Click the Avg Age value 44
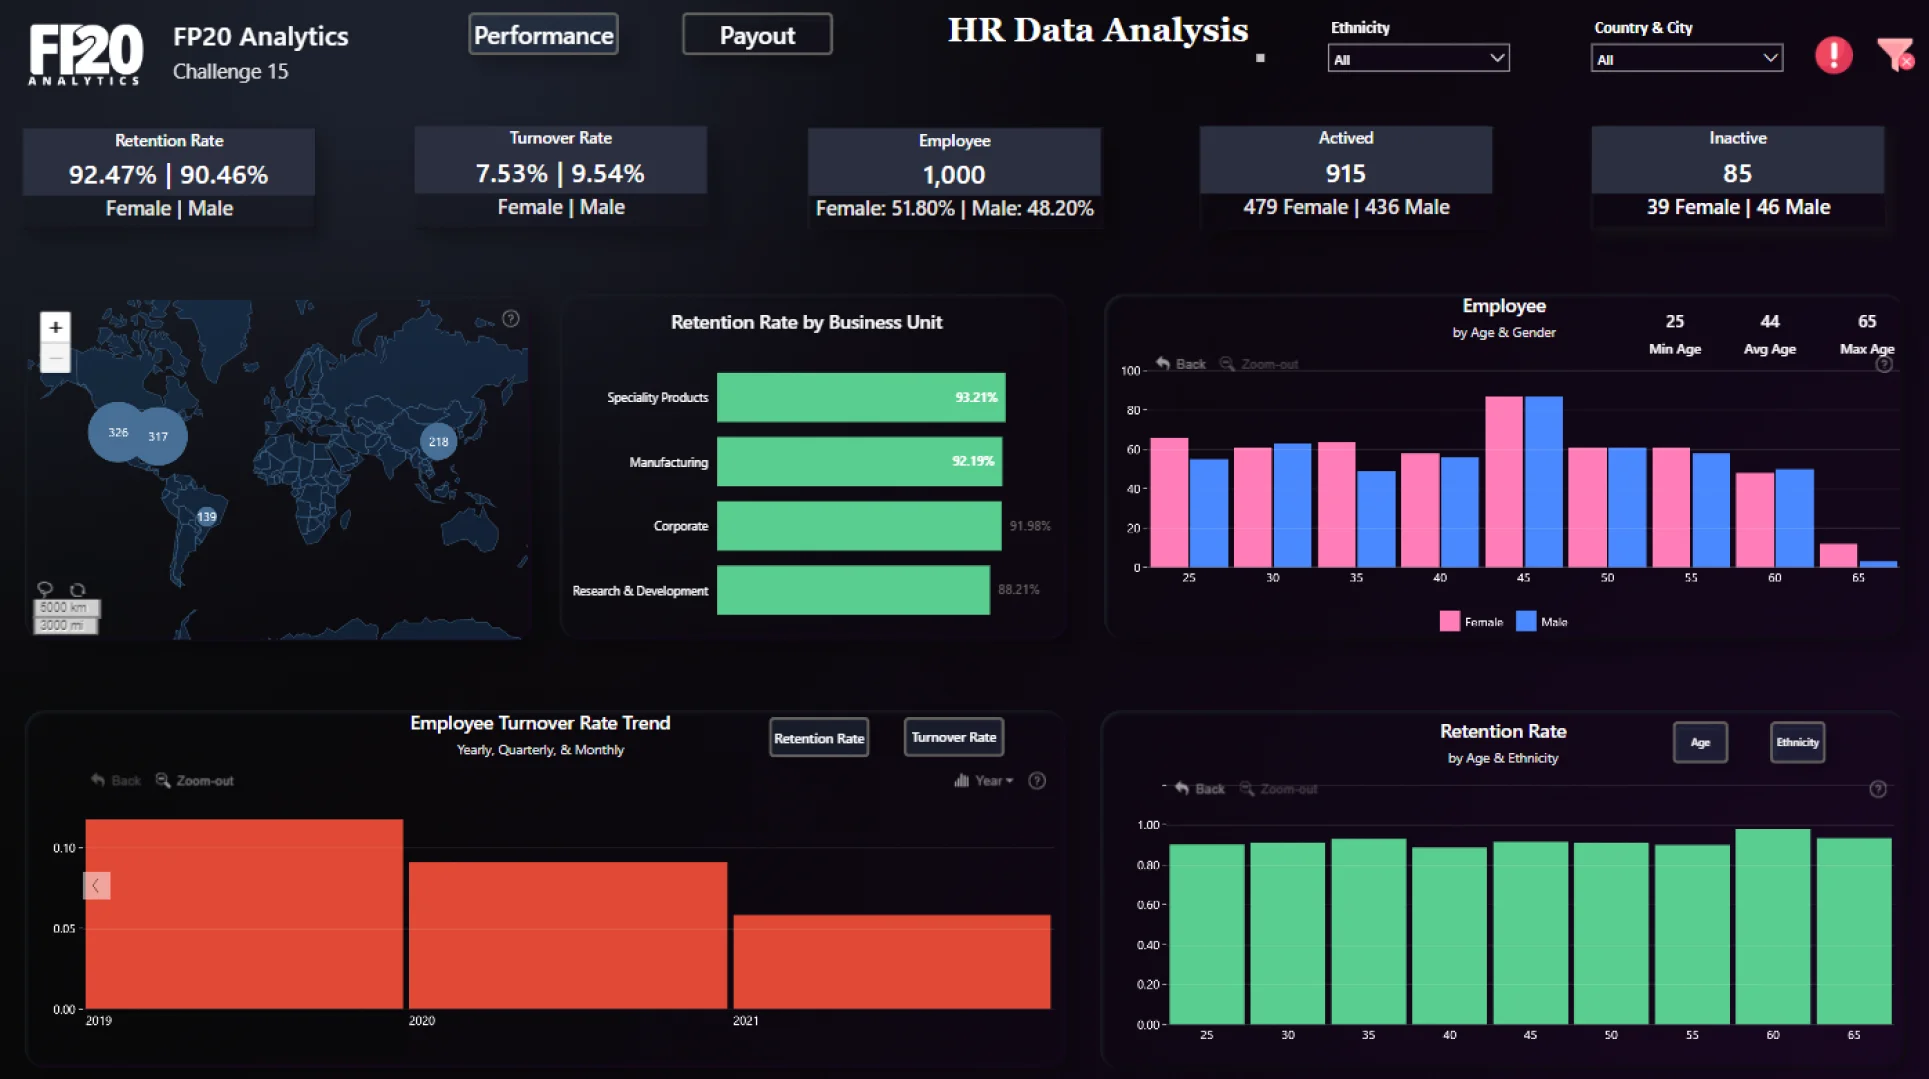The image size is (1929, 1079). pyautogui.click(x=1769, y=321)
